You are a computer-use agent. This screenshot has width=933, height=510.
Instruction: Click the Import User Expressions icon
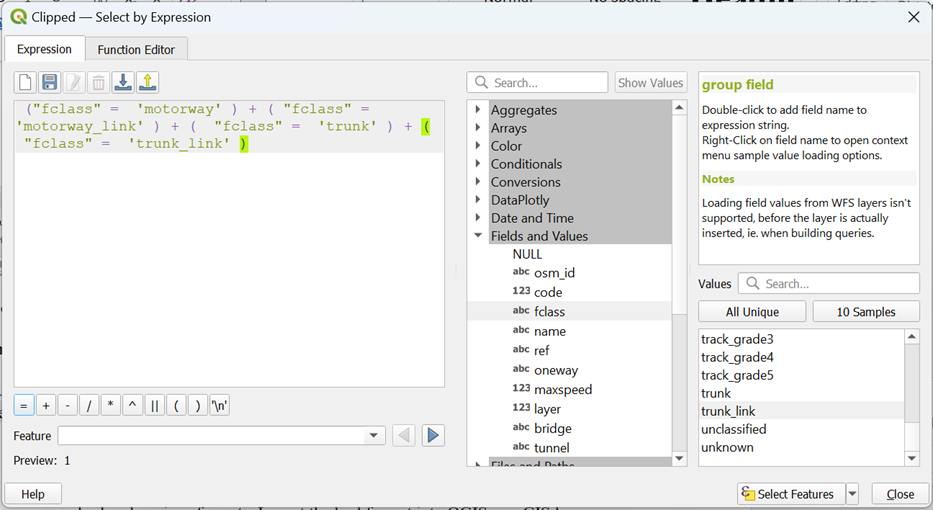[x=123, y=83]
